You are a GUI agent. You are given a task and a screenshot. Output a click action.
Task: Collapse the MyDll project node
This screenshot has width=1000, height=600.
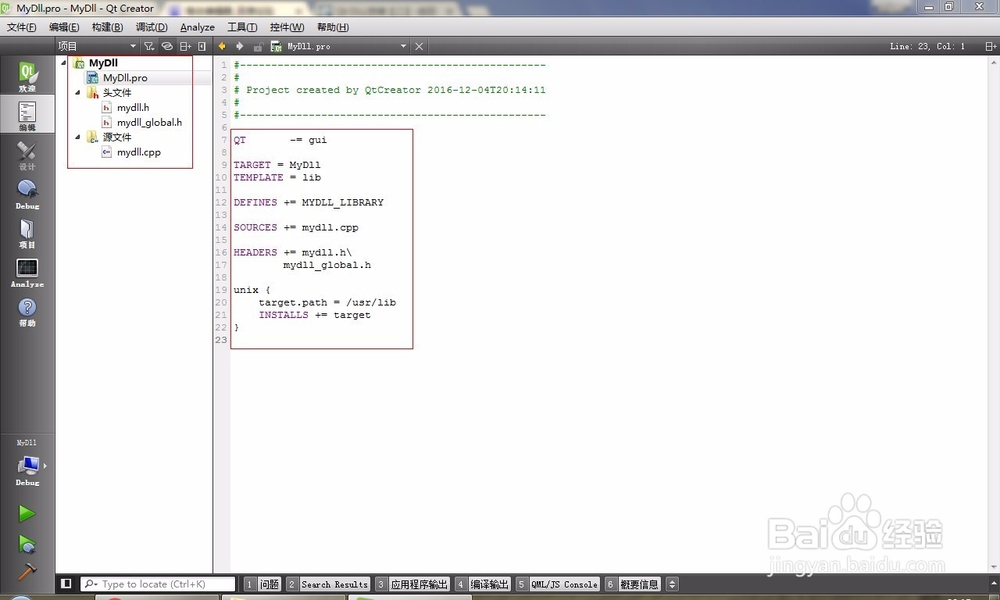tap(64, 62)
